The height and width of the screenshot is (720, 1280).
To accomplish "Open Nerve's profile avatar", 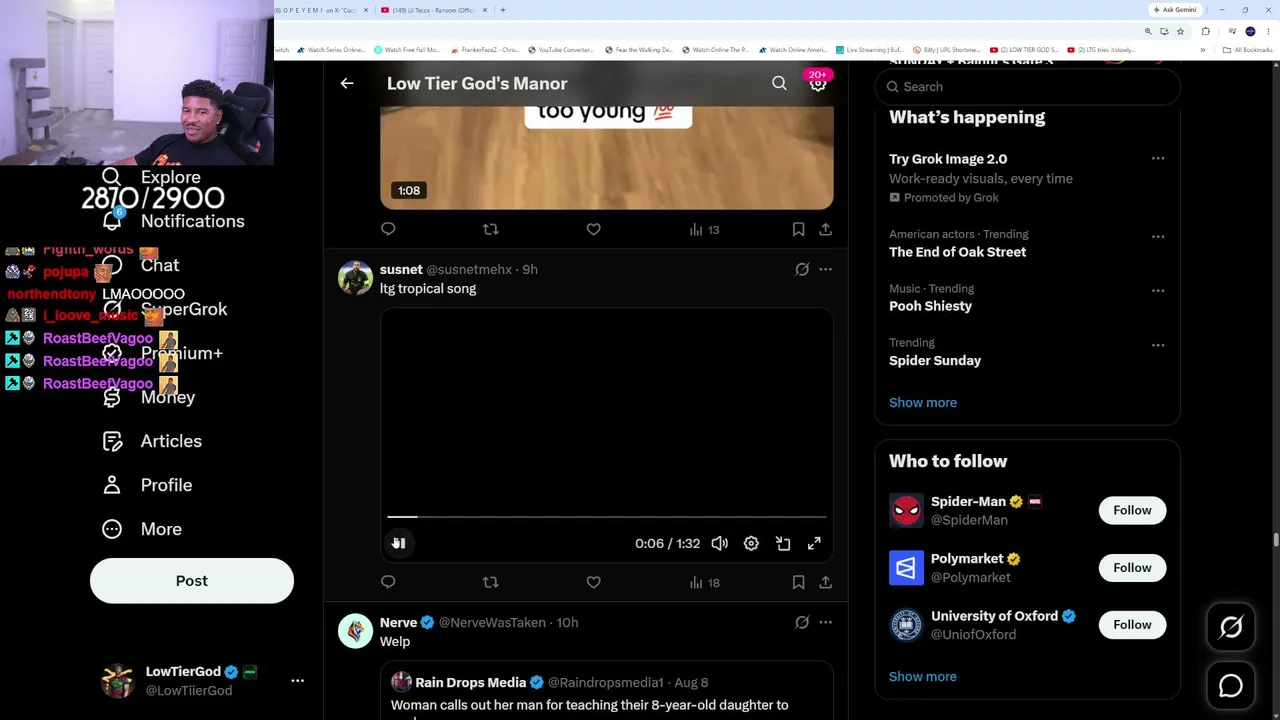I will click(355, 631).
